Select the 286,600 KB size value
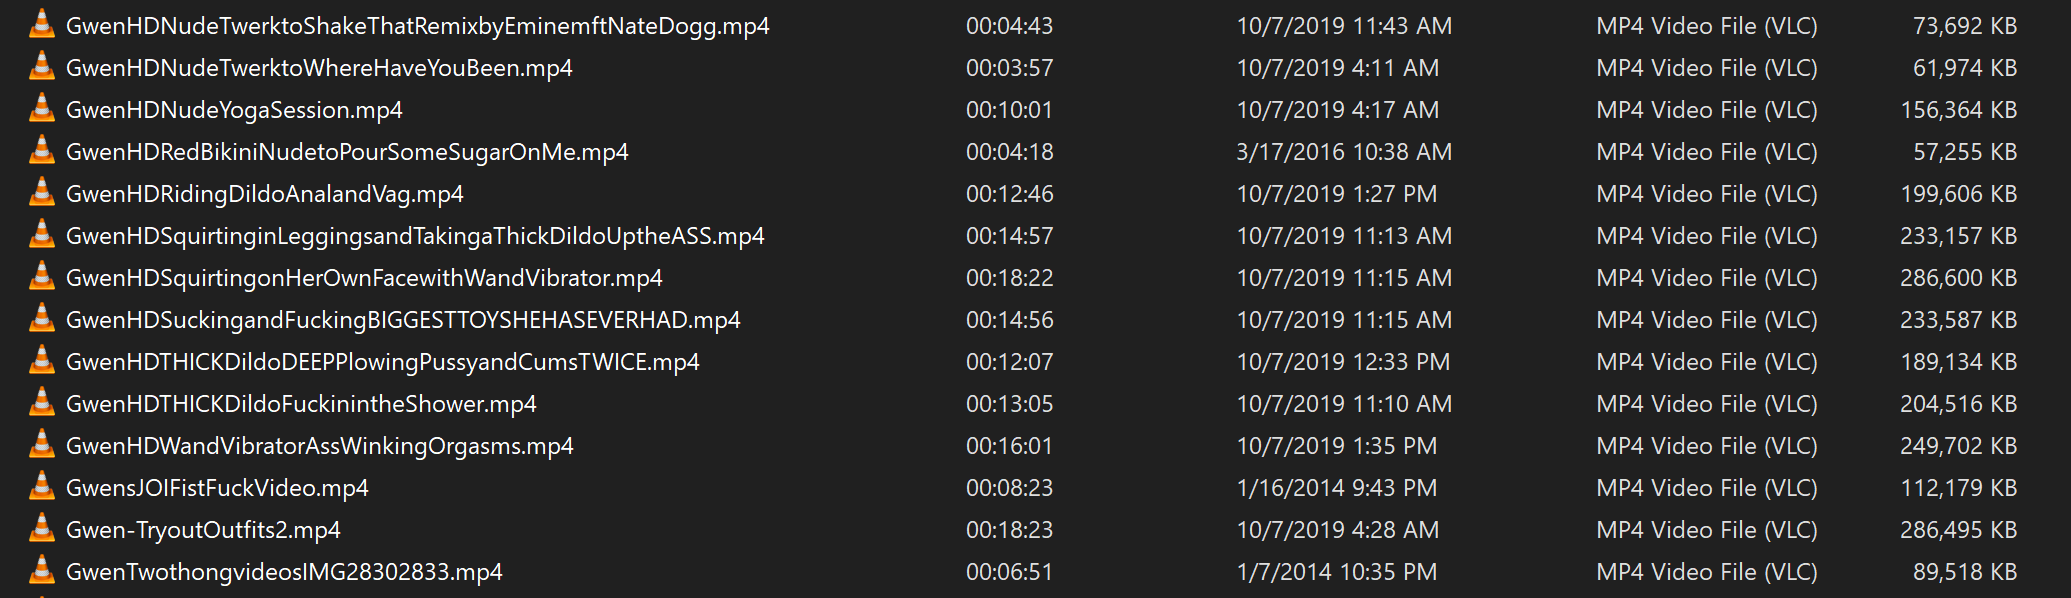 [1958, 278]
